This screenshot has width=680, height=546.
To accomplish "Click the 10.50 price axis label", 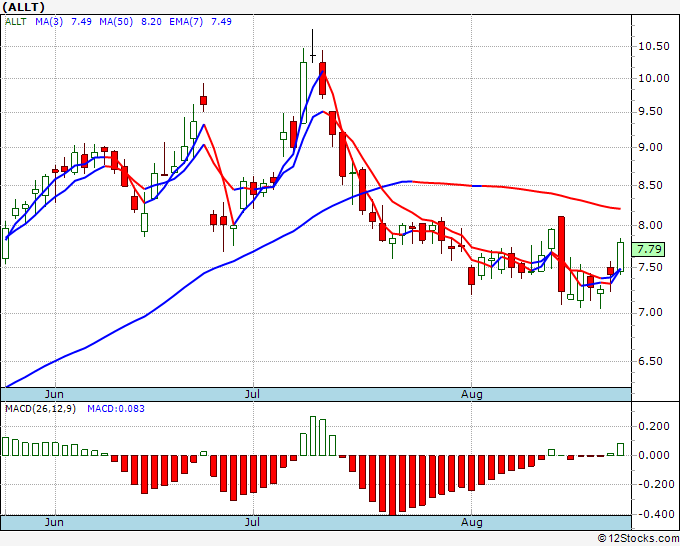I will pos(654,46).
